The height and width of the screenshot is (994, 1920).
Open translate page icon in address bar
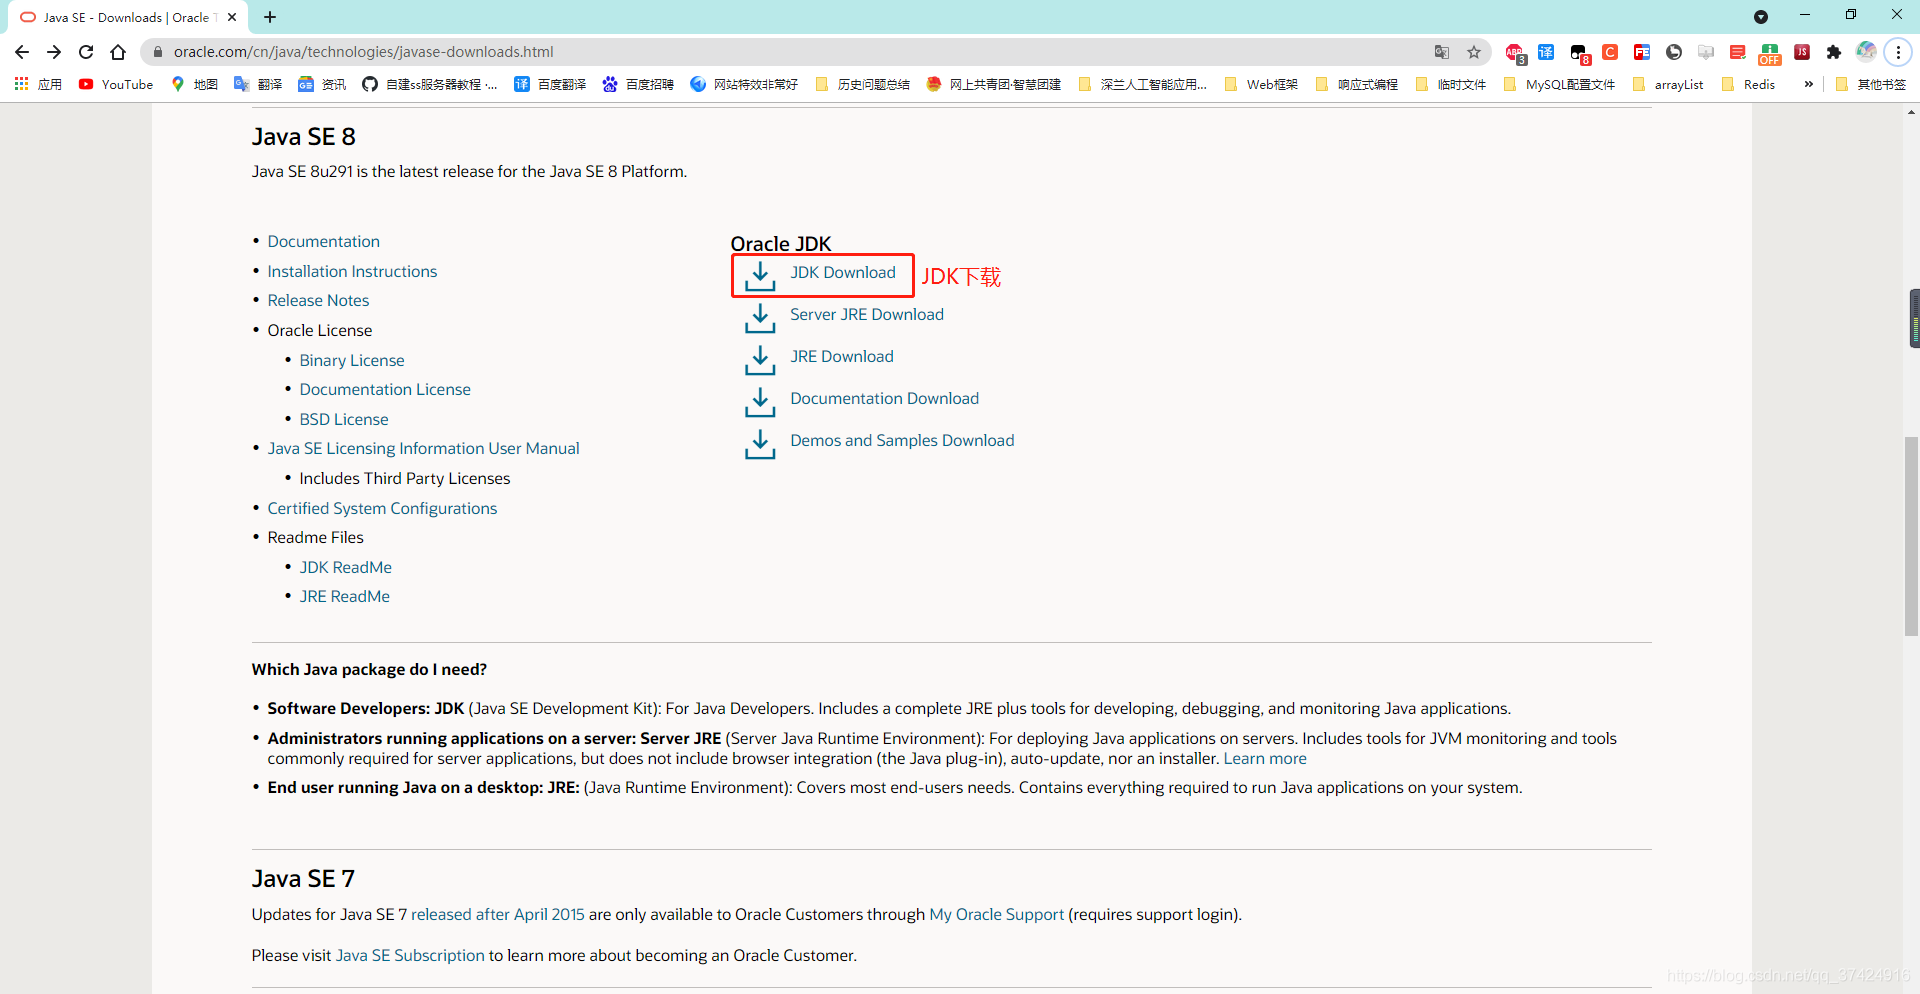(1442, 52)
